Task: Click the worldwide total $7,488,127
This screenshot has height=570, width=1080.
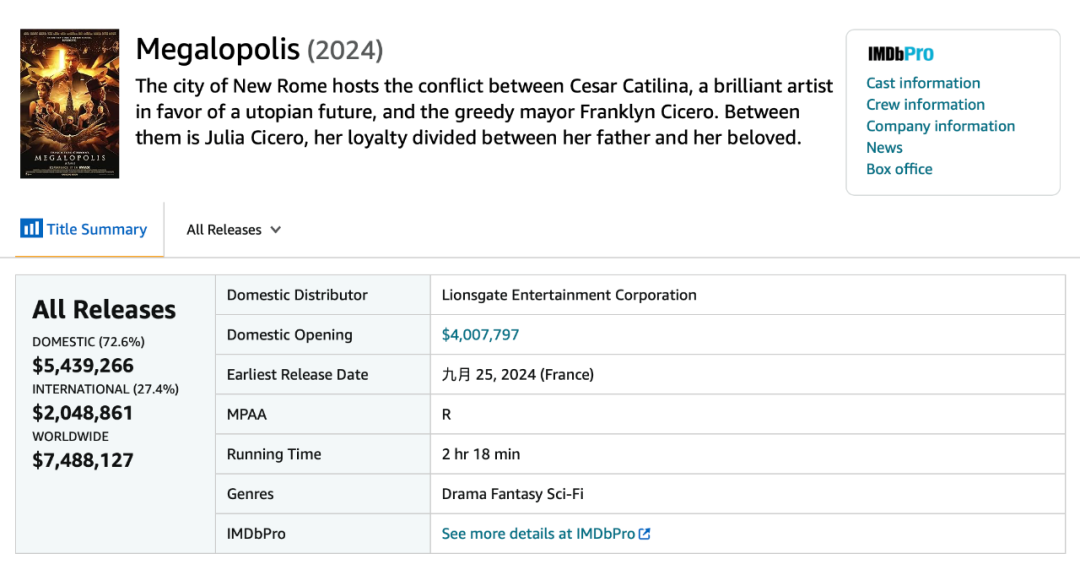Action: click(x=83, y=460)
